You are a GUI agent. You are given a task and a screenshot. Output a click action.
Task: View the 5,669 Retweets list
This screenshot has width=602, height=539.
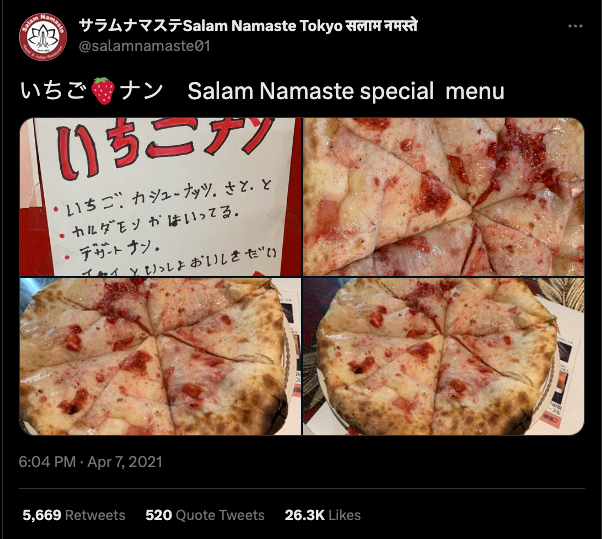click(74, 515)
